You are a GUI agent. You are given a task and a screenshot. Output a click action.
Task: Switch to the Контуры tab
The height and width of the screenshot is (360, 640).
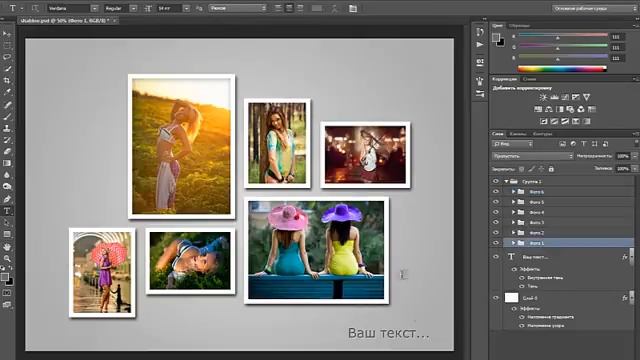542,133
